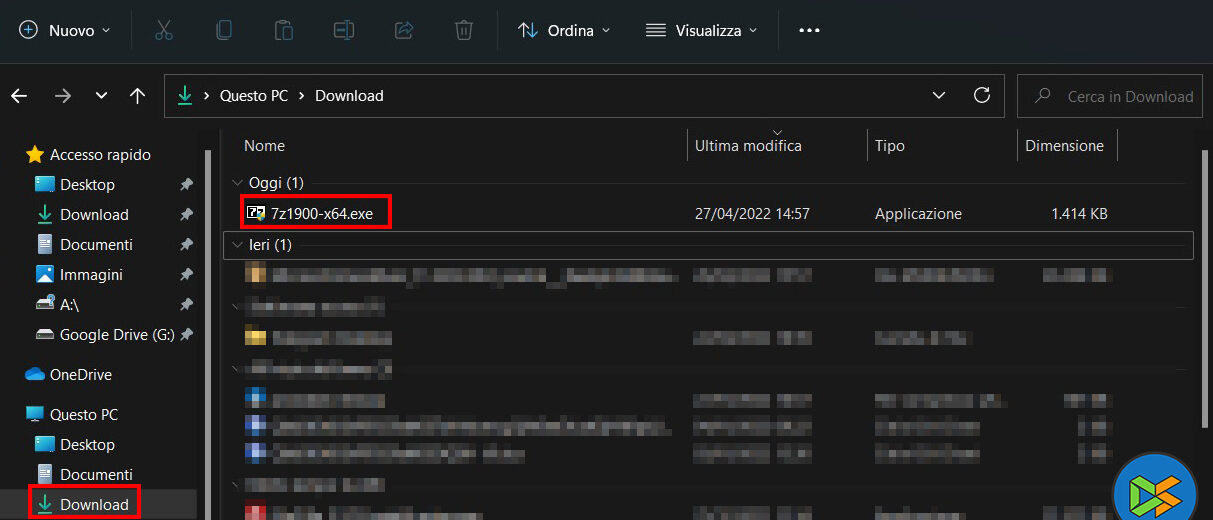1213x520 pixels.
Task: Click the Paste clipboard icon
Action: 284,30
